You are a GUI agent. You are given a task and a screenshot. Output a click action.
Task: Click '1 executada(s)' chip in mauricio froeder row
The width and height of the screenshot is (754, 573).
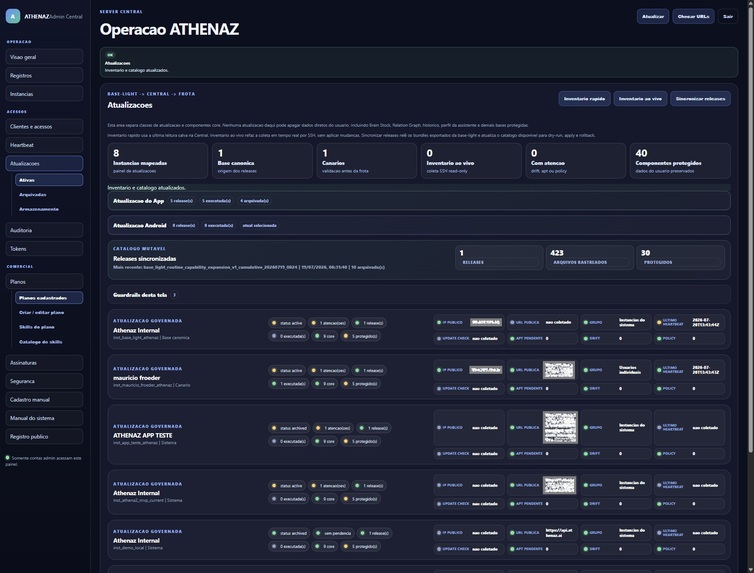point(289,384)
